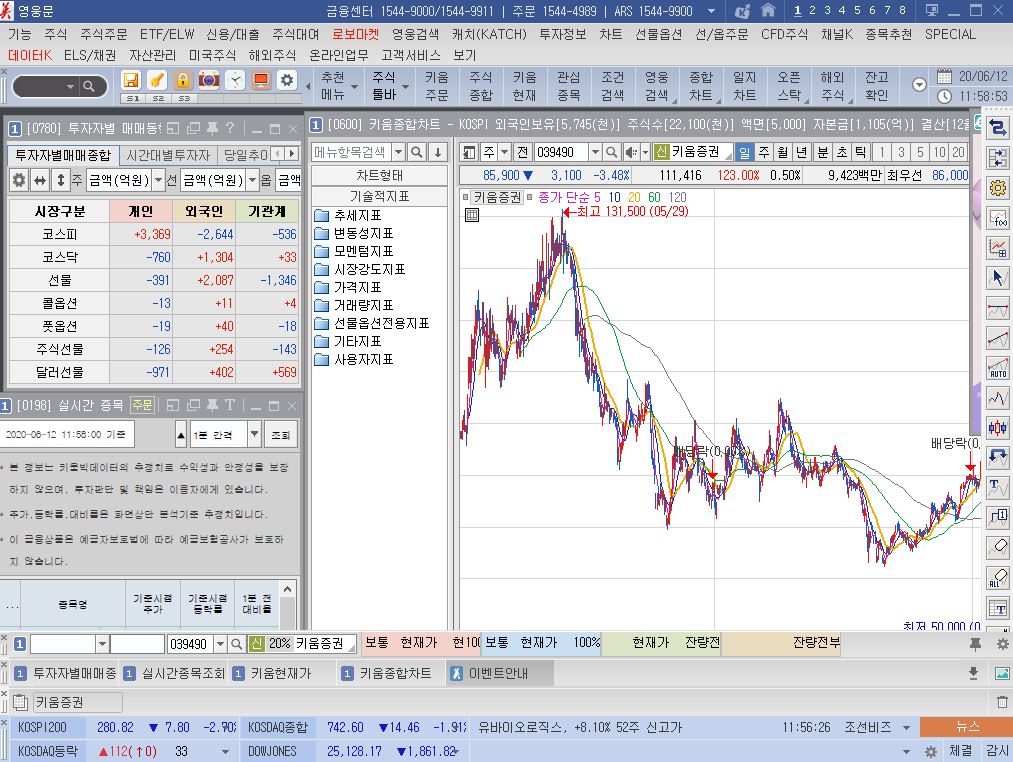The height and width of the screenshot is (762, 1013).
Task: Select the 틱 tick period toggle
Action: point(861,153)
